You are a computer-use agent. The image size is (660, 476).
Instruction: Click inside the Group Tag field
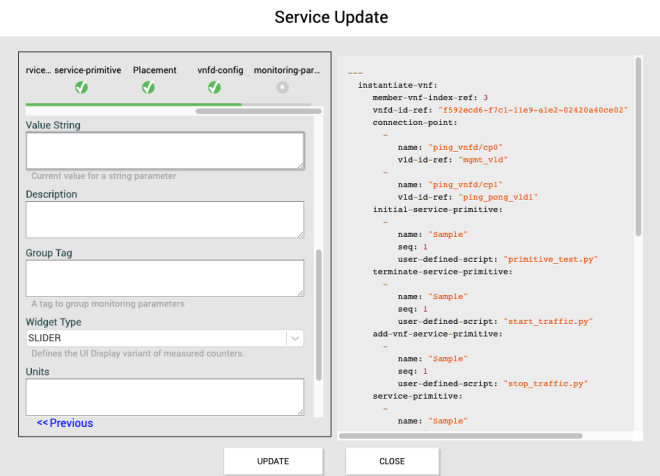(165, 278)
